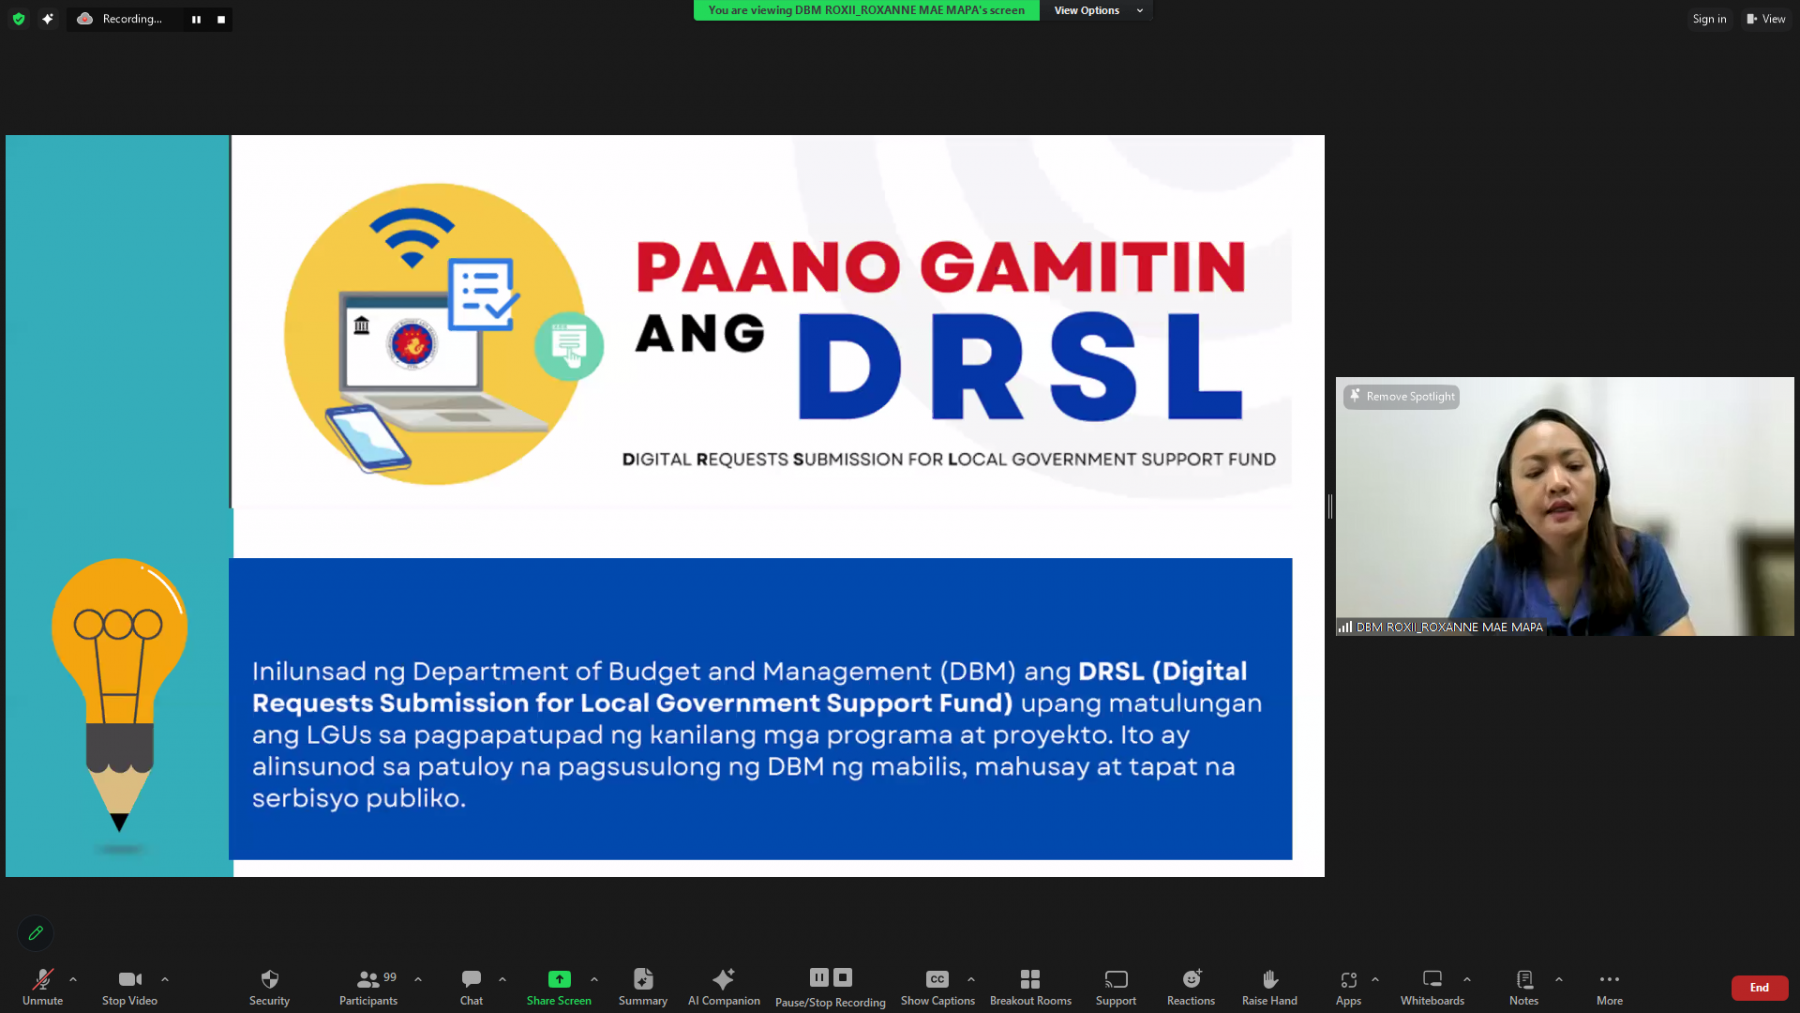Pause recording via top-left indicator
This screenshot has width=1800, height=1013.
click(x=196, y=19)
